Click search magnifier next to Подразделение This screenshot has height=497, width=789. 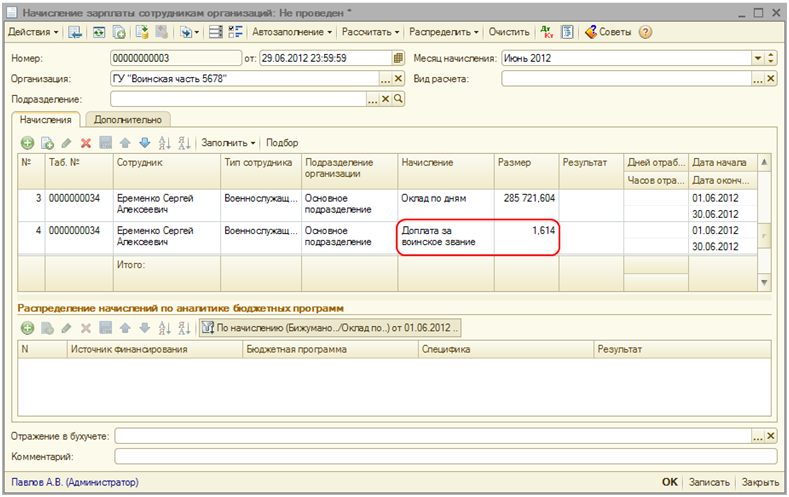click(x=398, y=99)
